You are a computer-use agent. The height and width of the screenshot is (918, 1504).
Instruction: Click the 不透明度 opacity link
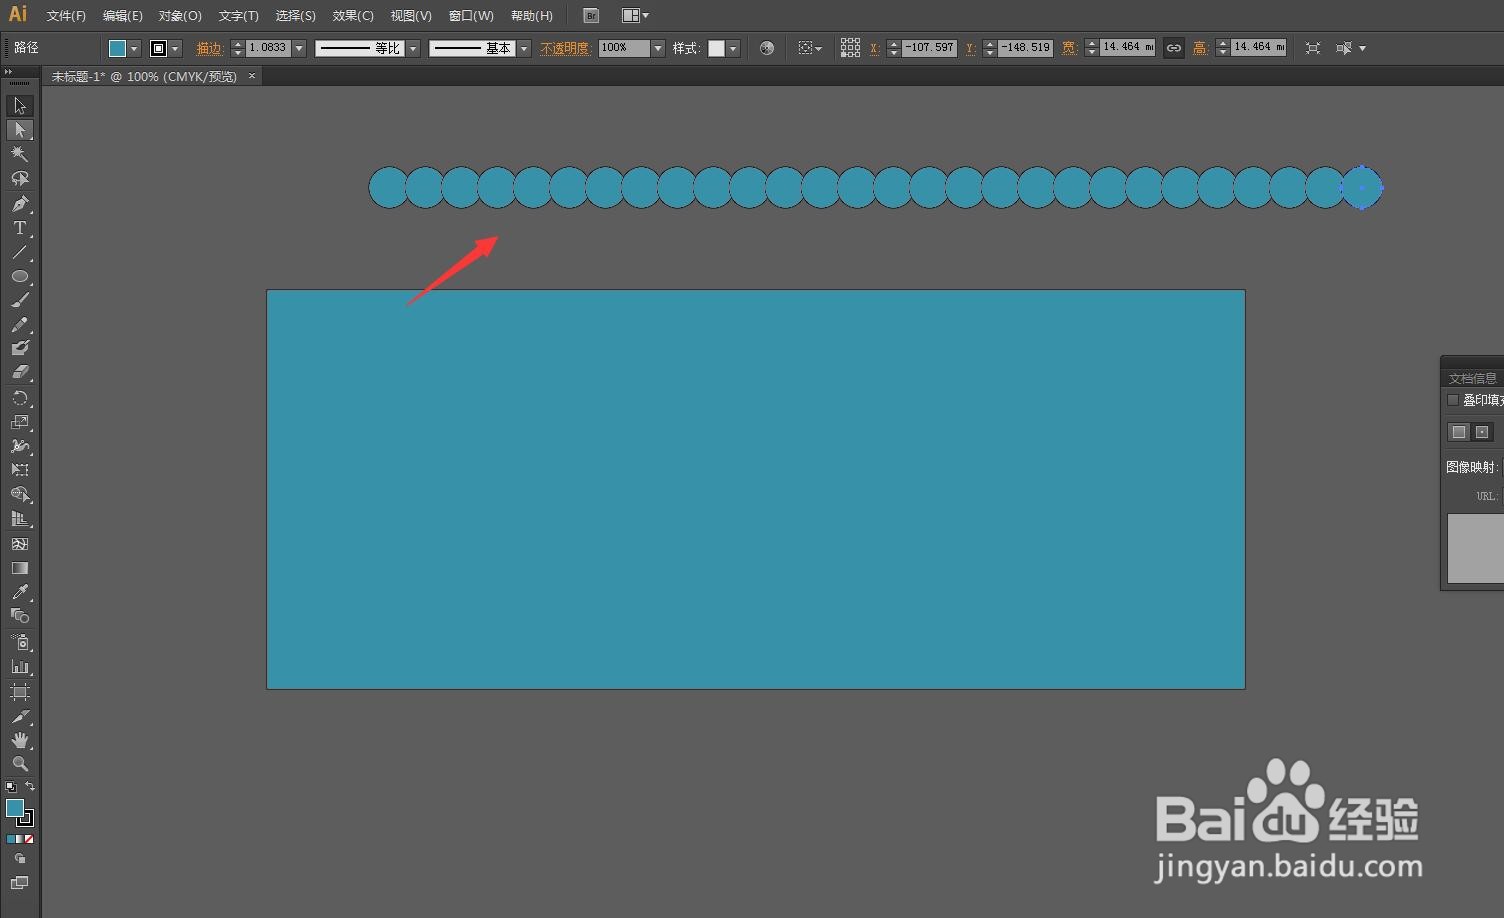pos(566,48)
